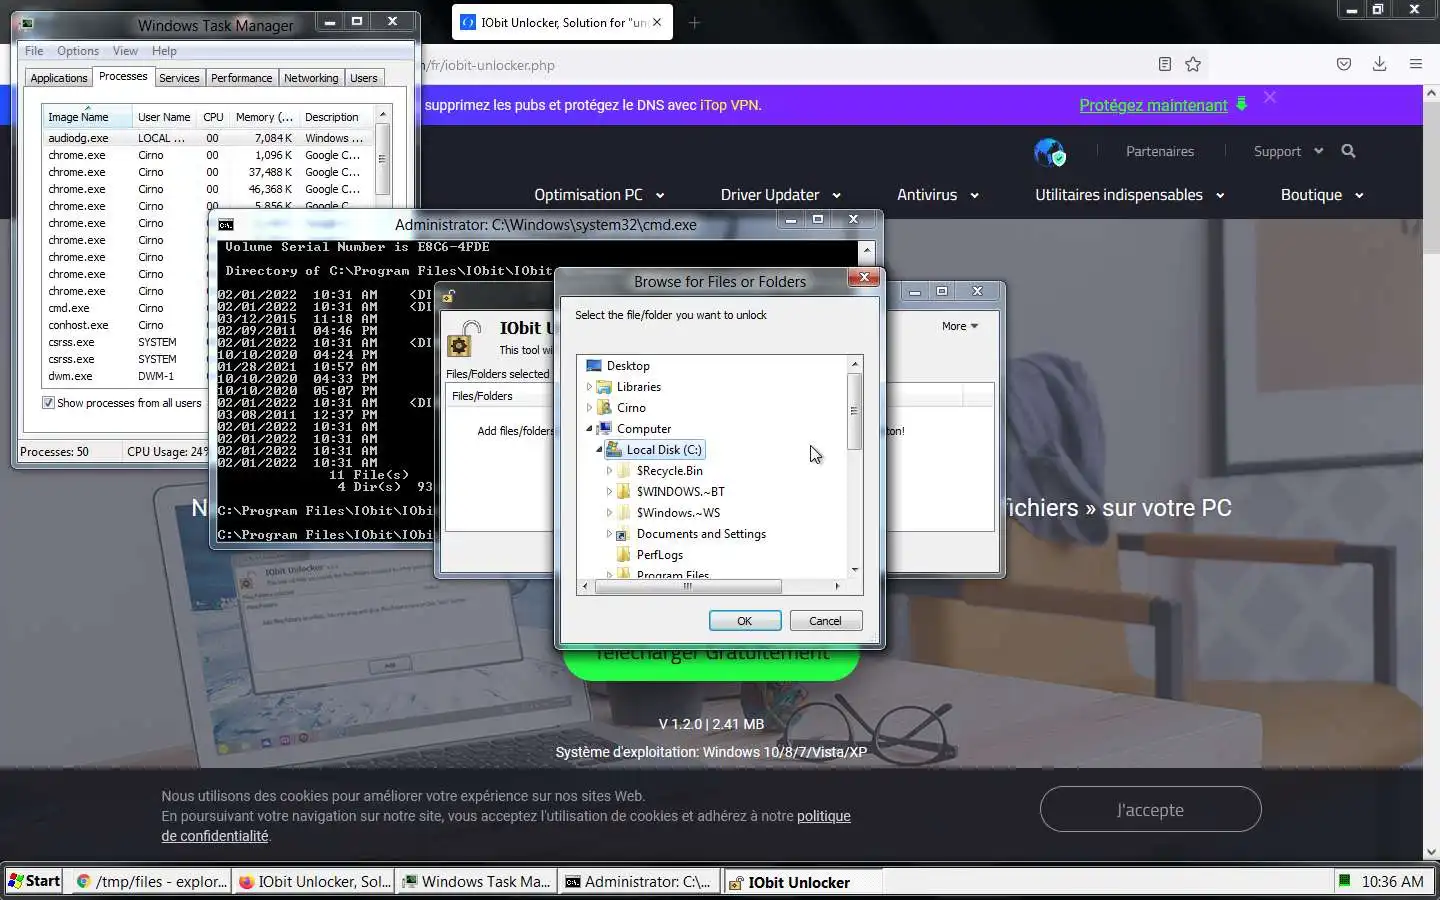Expand the $Windows.~WS folder node

tap(609, 513)
